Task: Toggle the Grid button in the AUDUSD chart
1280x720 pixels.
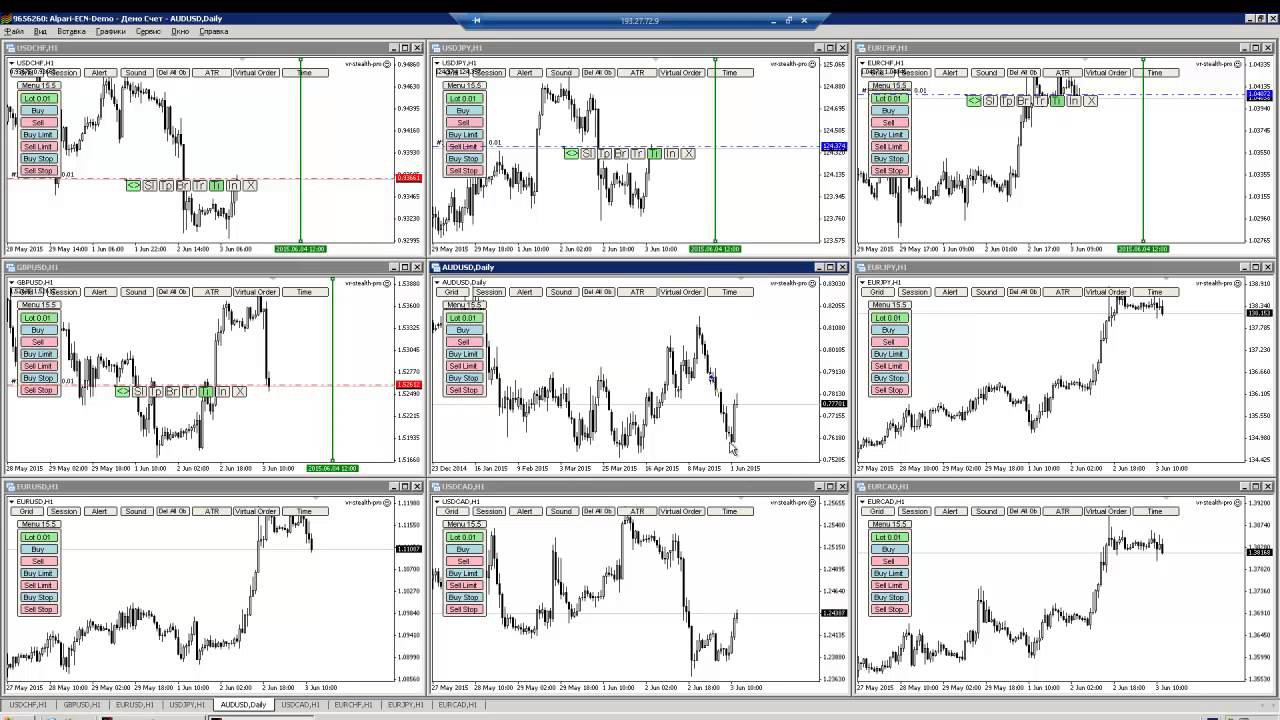Action: tap(452, 292)
